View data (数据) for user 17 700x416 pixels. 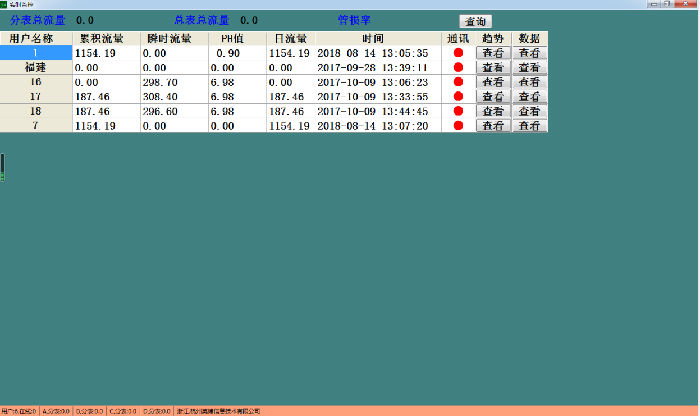click(530, 97)
